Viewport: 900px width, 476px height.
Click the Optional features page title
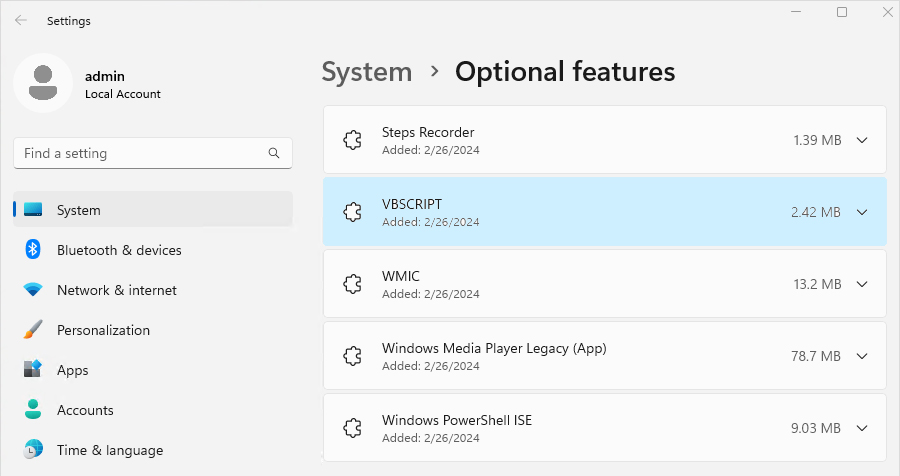[565, 72]
